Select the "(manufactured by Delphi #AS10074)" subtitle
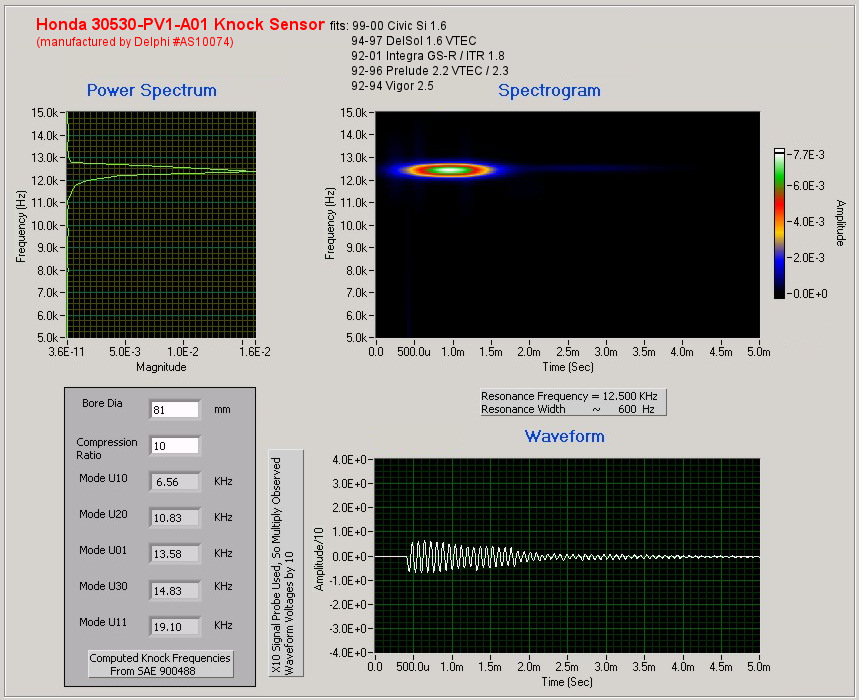Image resolution: width=859 pixels, height=700 pixels. click(x=135, y=42)
